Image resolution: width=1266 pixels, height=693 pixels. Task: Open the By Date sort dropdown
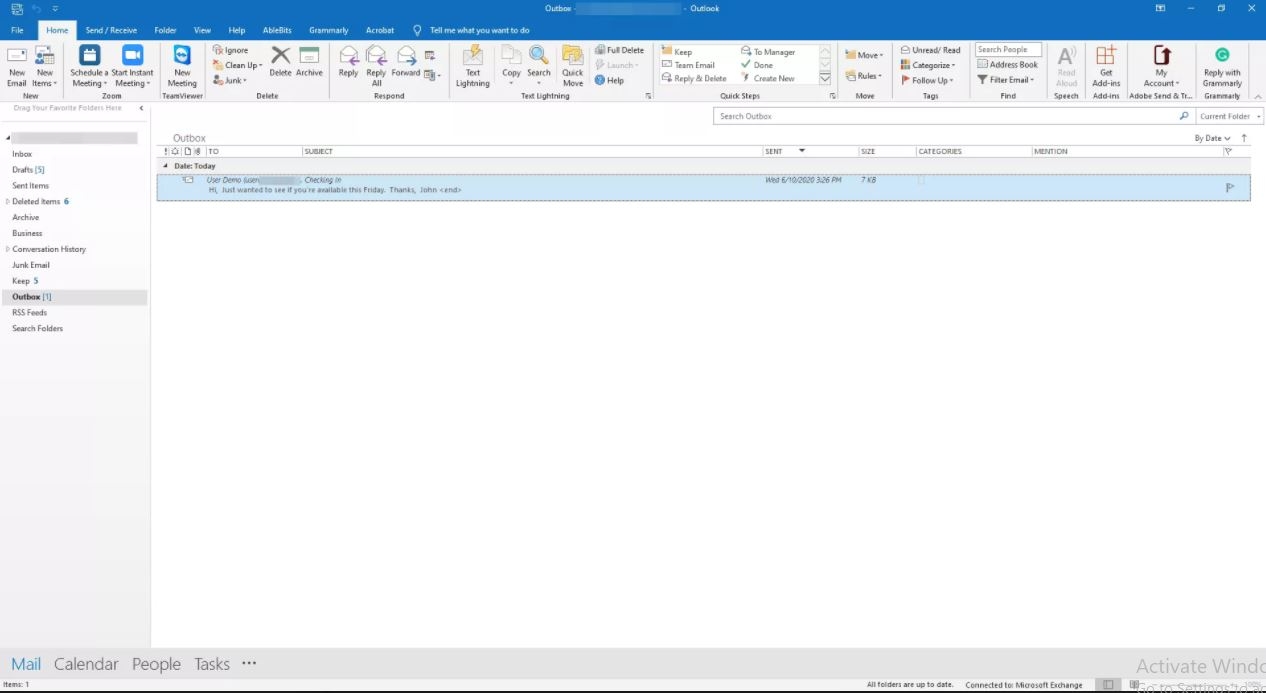click(x=1212, y=138)
